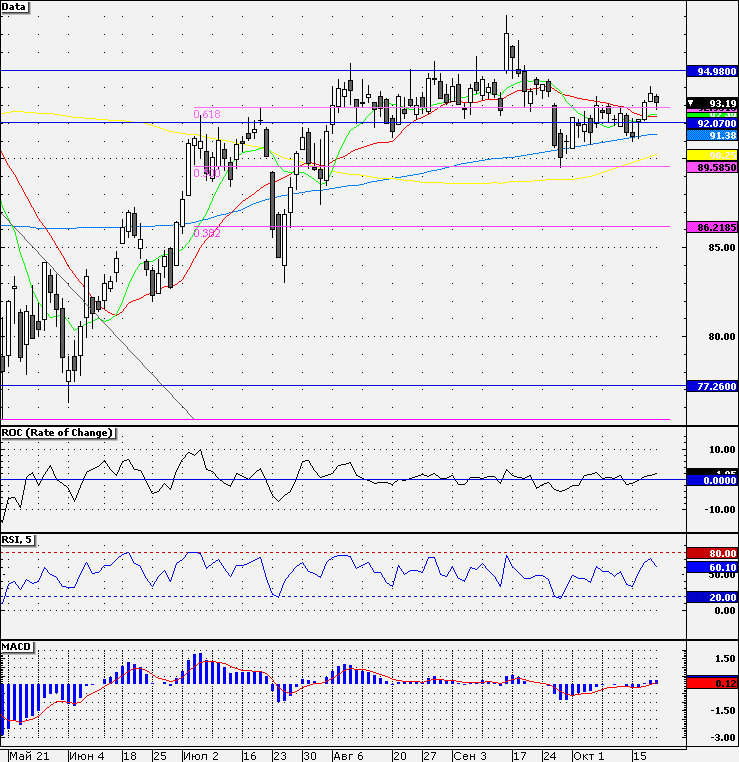Select the RSI 80.00 overbought label
739x762 pixels.
pos(713,554)
